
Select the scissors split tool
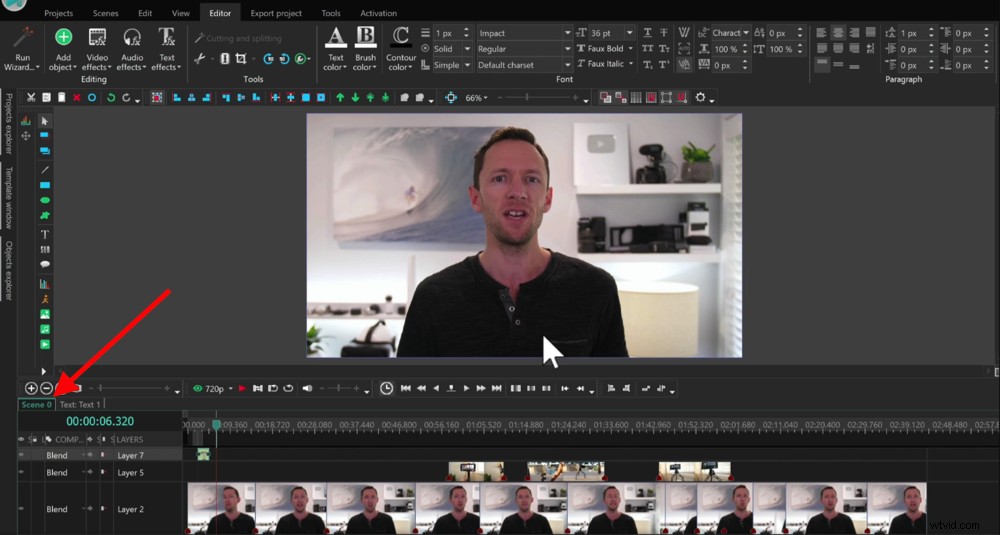coord(199,59)
